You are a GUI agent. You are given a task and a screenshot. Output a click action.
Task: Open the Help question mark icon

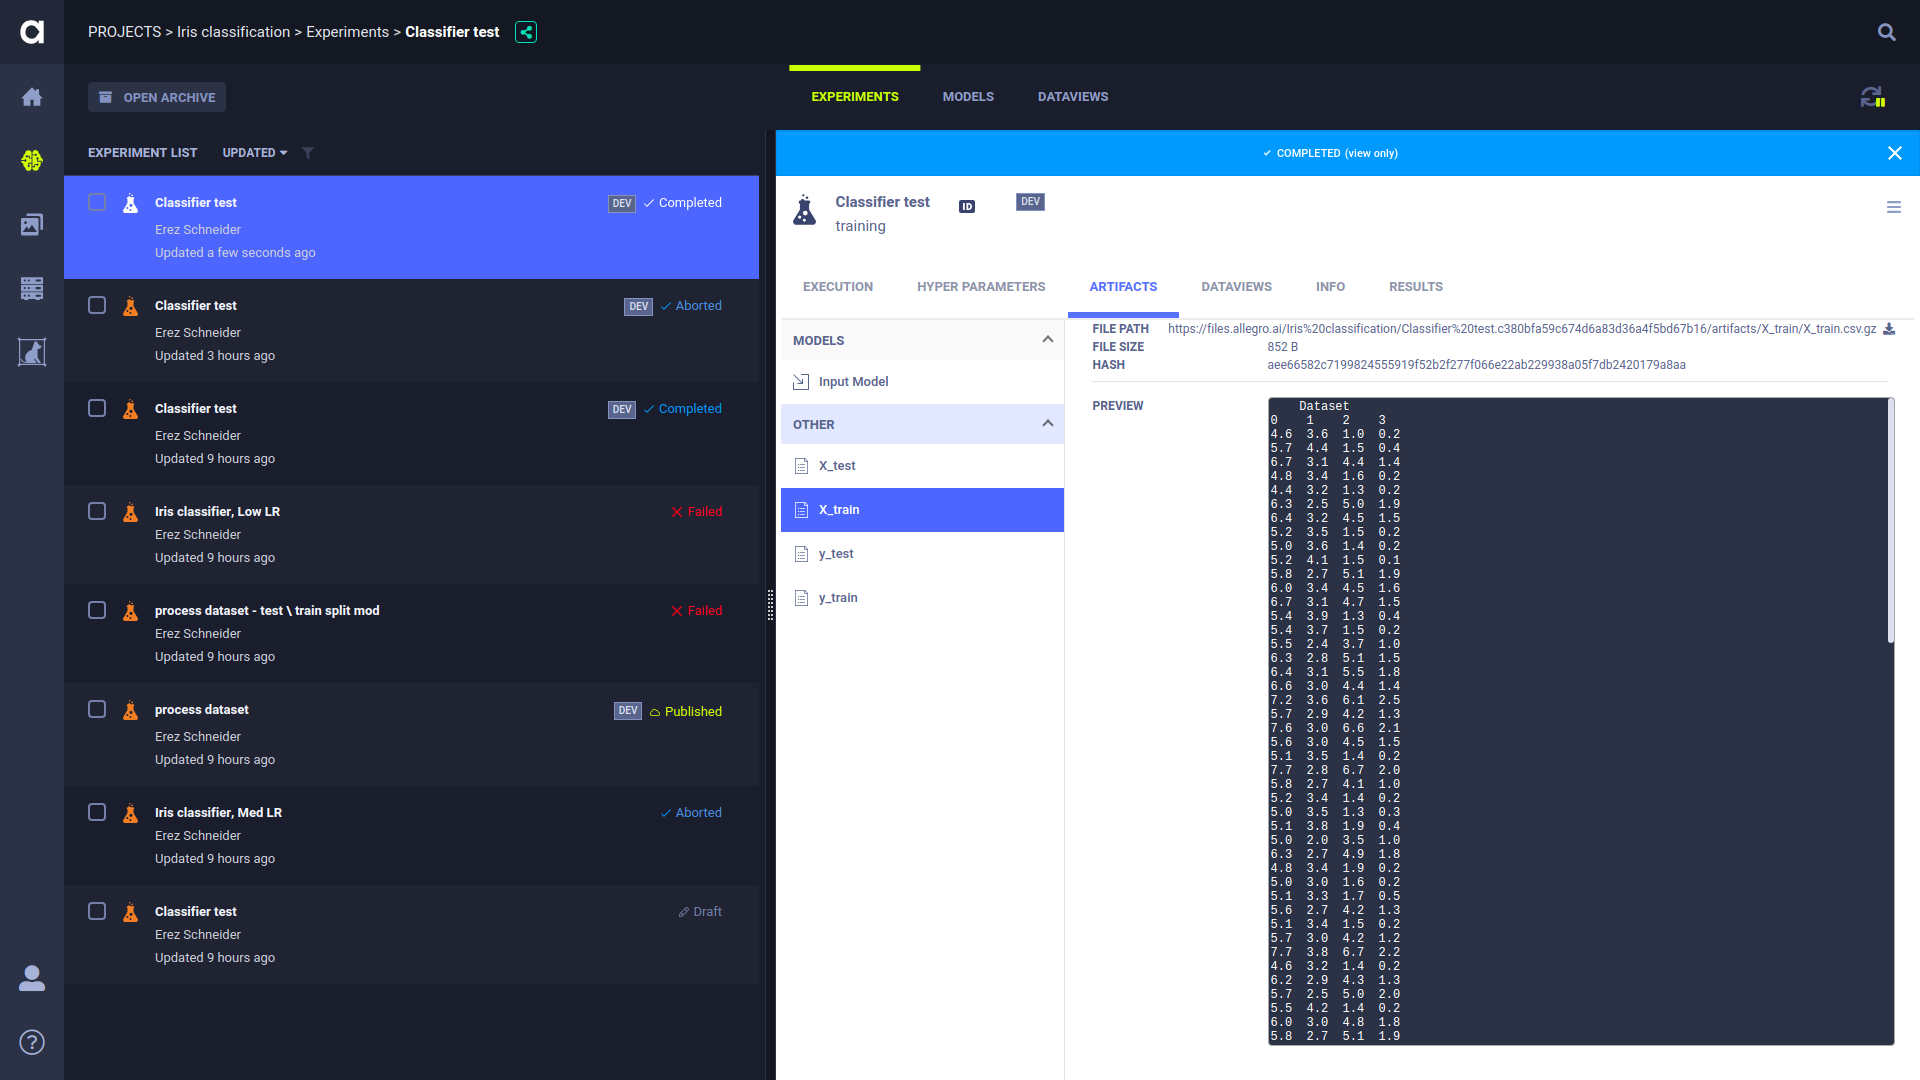[x=32, y=1042]
